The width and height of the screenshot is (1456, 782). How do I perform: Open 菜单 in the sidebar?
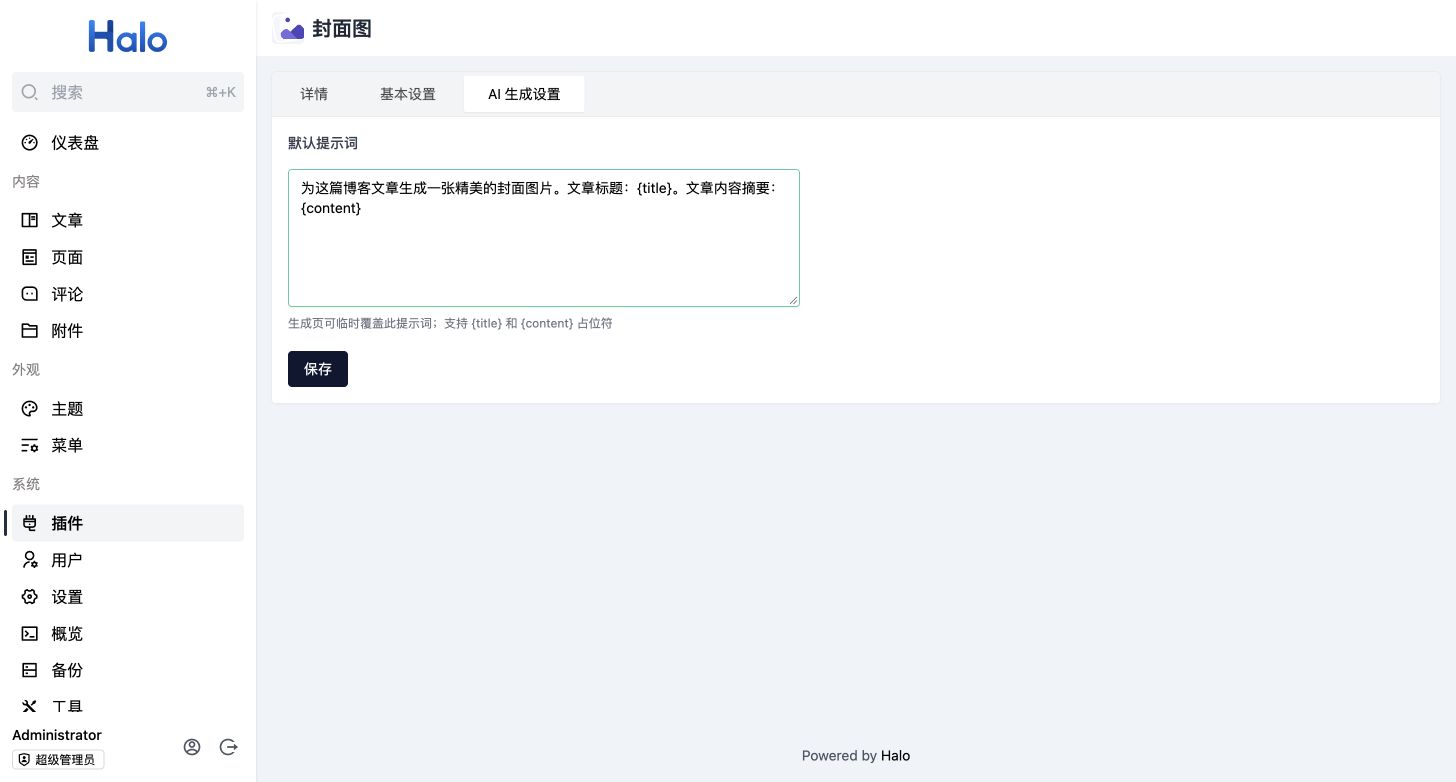click(128, 446)
